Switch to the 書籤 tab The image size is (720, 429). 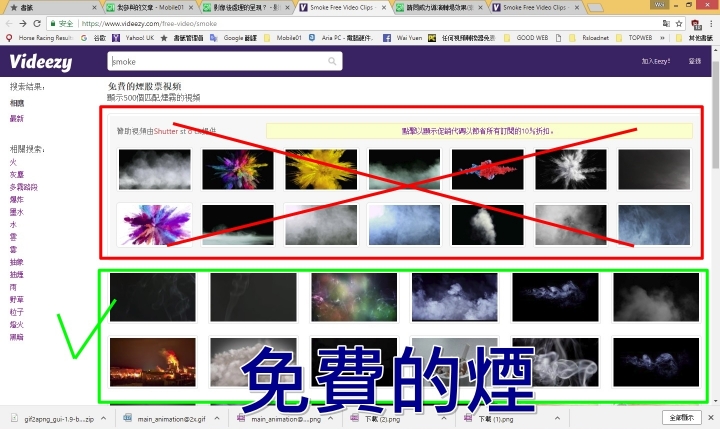tap(51, 7)
